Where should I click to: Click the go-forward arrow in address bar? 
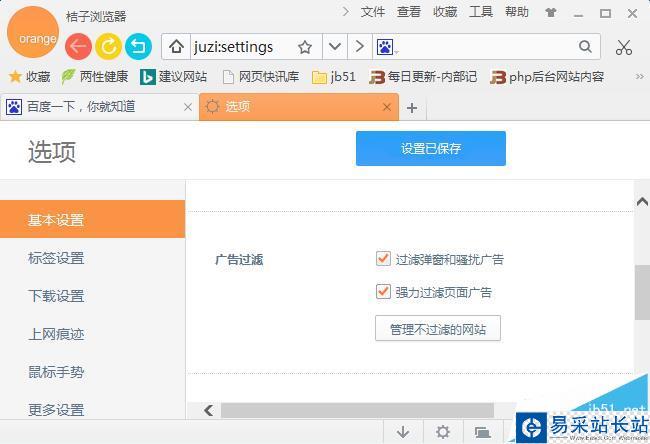360,46
